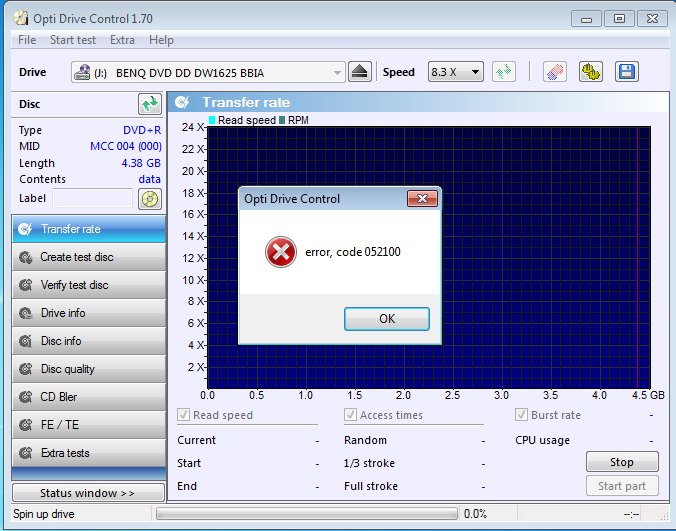The height and width of the screenshot is (531, 676).
Task: Expand the Status window panel
Action: pyautogui.click(x=88, y=493)
